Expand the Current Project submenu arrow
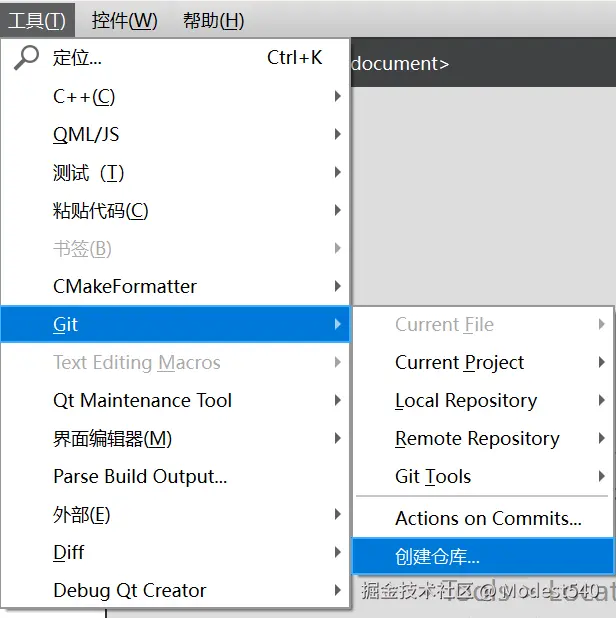Viewport: 616px width, 618px height. click(602, 363)
